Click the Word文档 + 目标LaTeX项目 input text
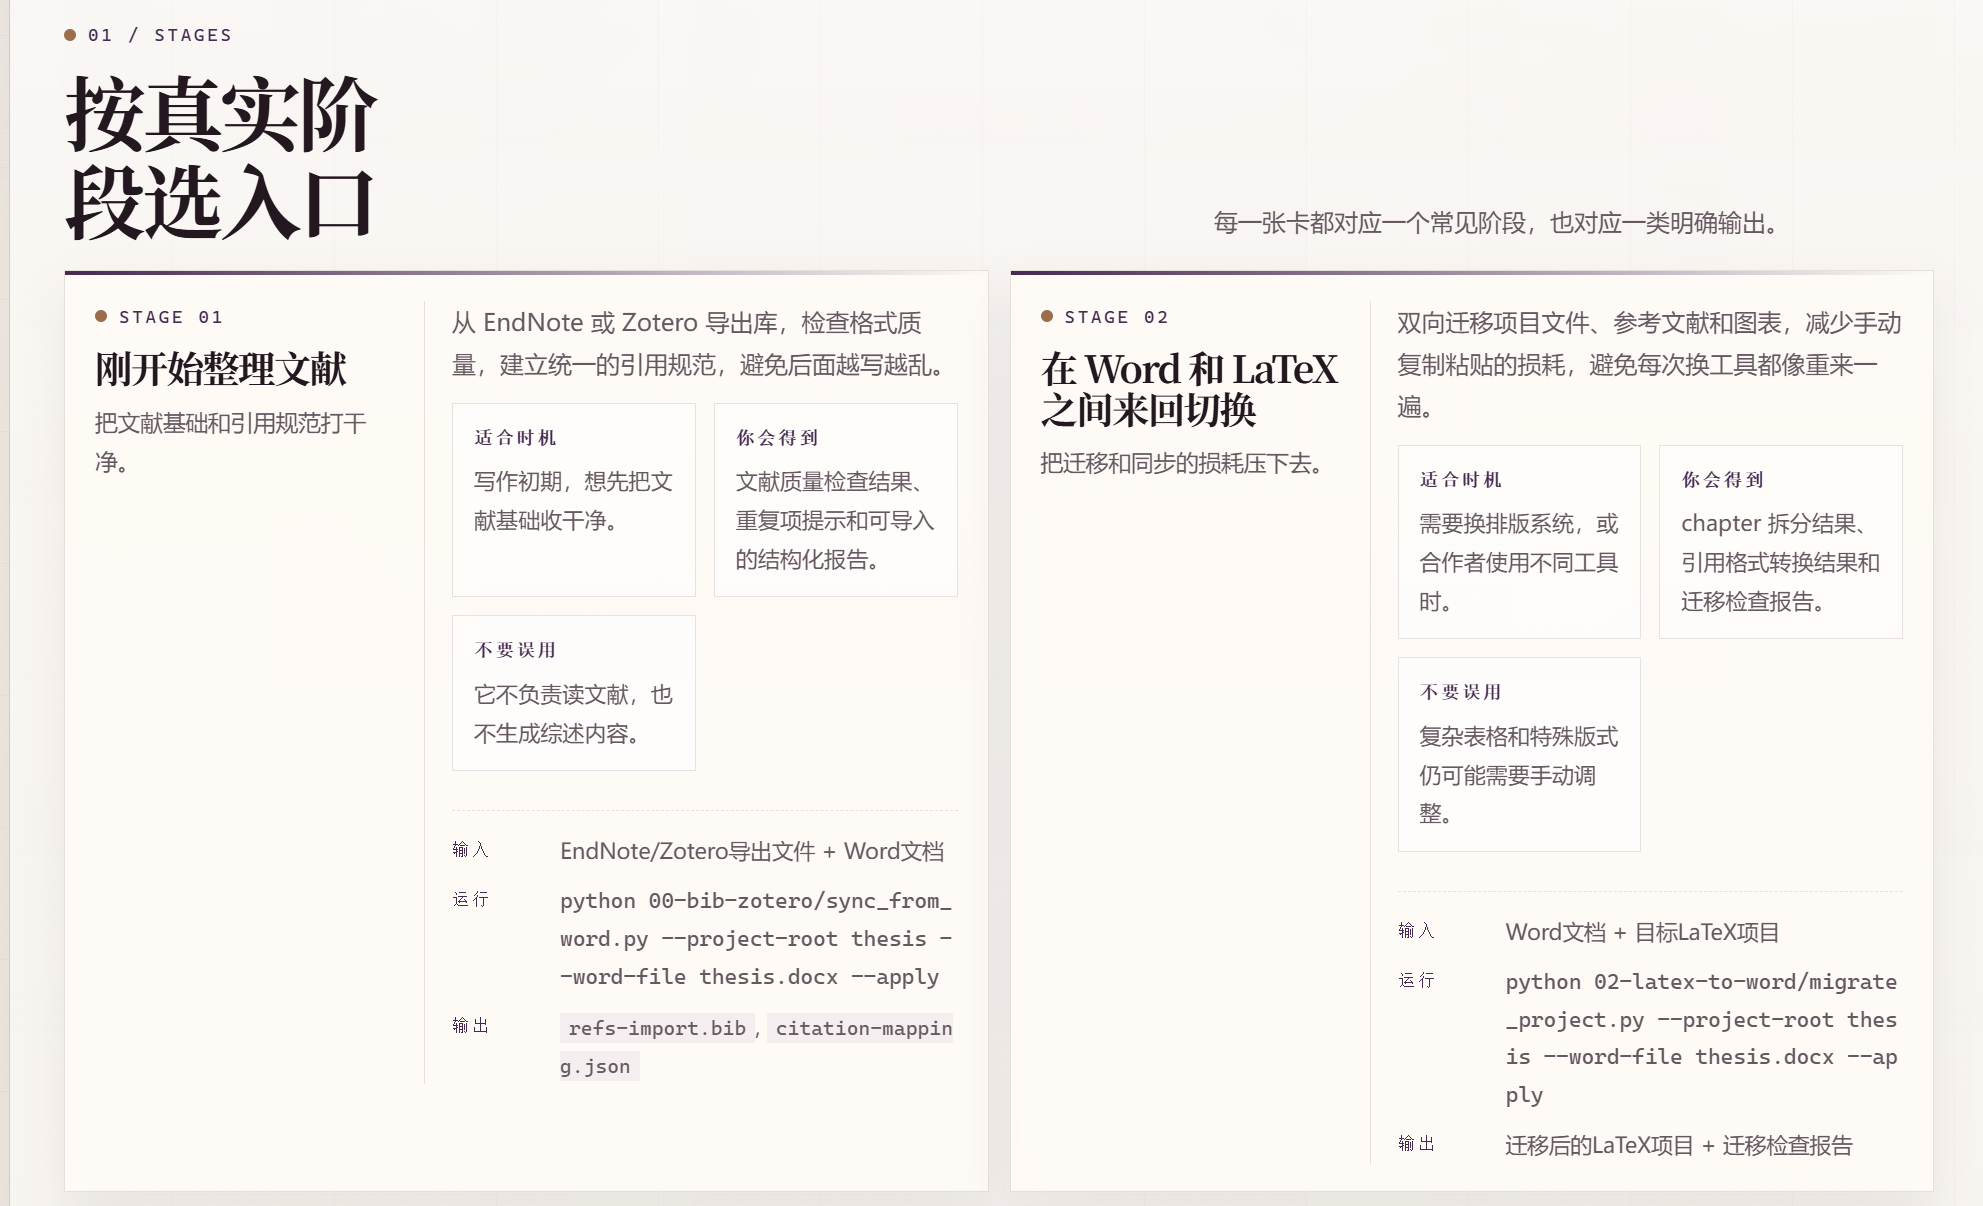The height and width of the screenshot is (1206, 1983). click(1643, 932)
